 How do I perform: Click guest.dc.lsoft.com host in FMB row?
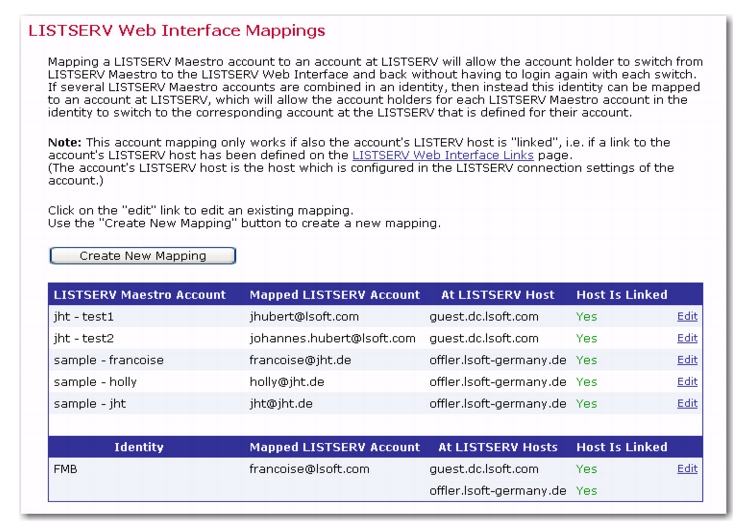pyautogui.click(x=484, y=469)
